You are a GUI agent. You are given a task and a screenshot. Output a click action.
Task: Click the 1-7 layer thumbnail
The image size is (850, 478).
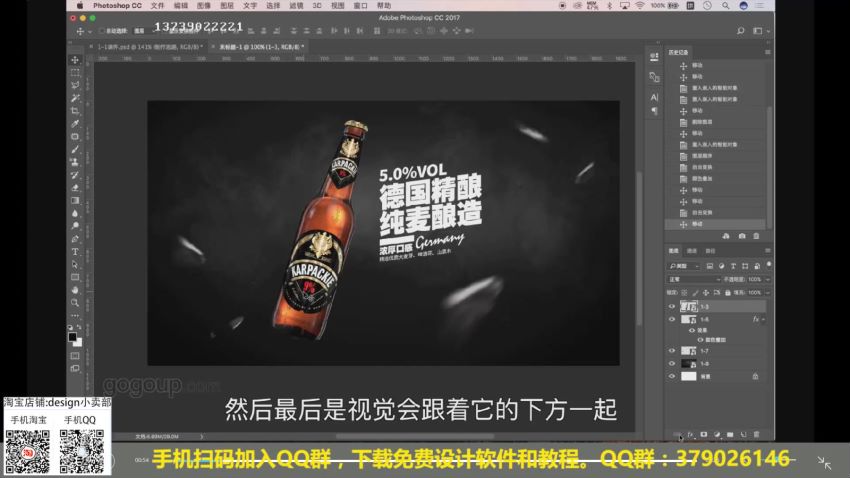coord(688,351)
